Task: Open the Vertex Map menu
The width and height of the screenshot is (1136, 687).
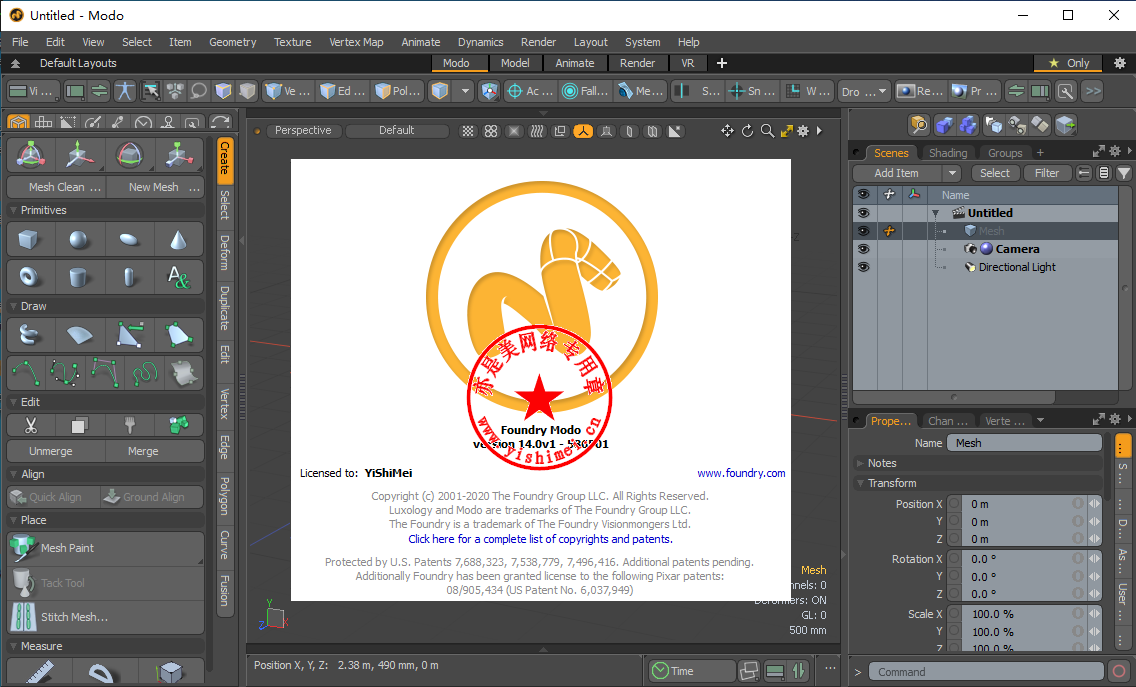Action: point(356,42)
